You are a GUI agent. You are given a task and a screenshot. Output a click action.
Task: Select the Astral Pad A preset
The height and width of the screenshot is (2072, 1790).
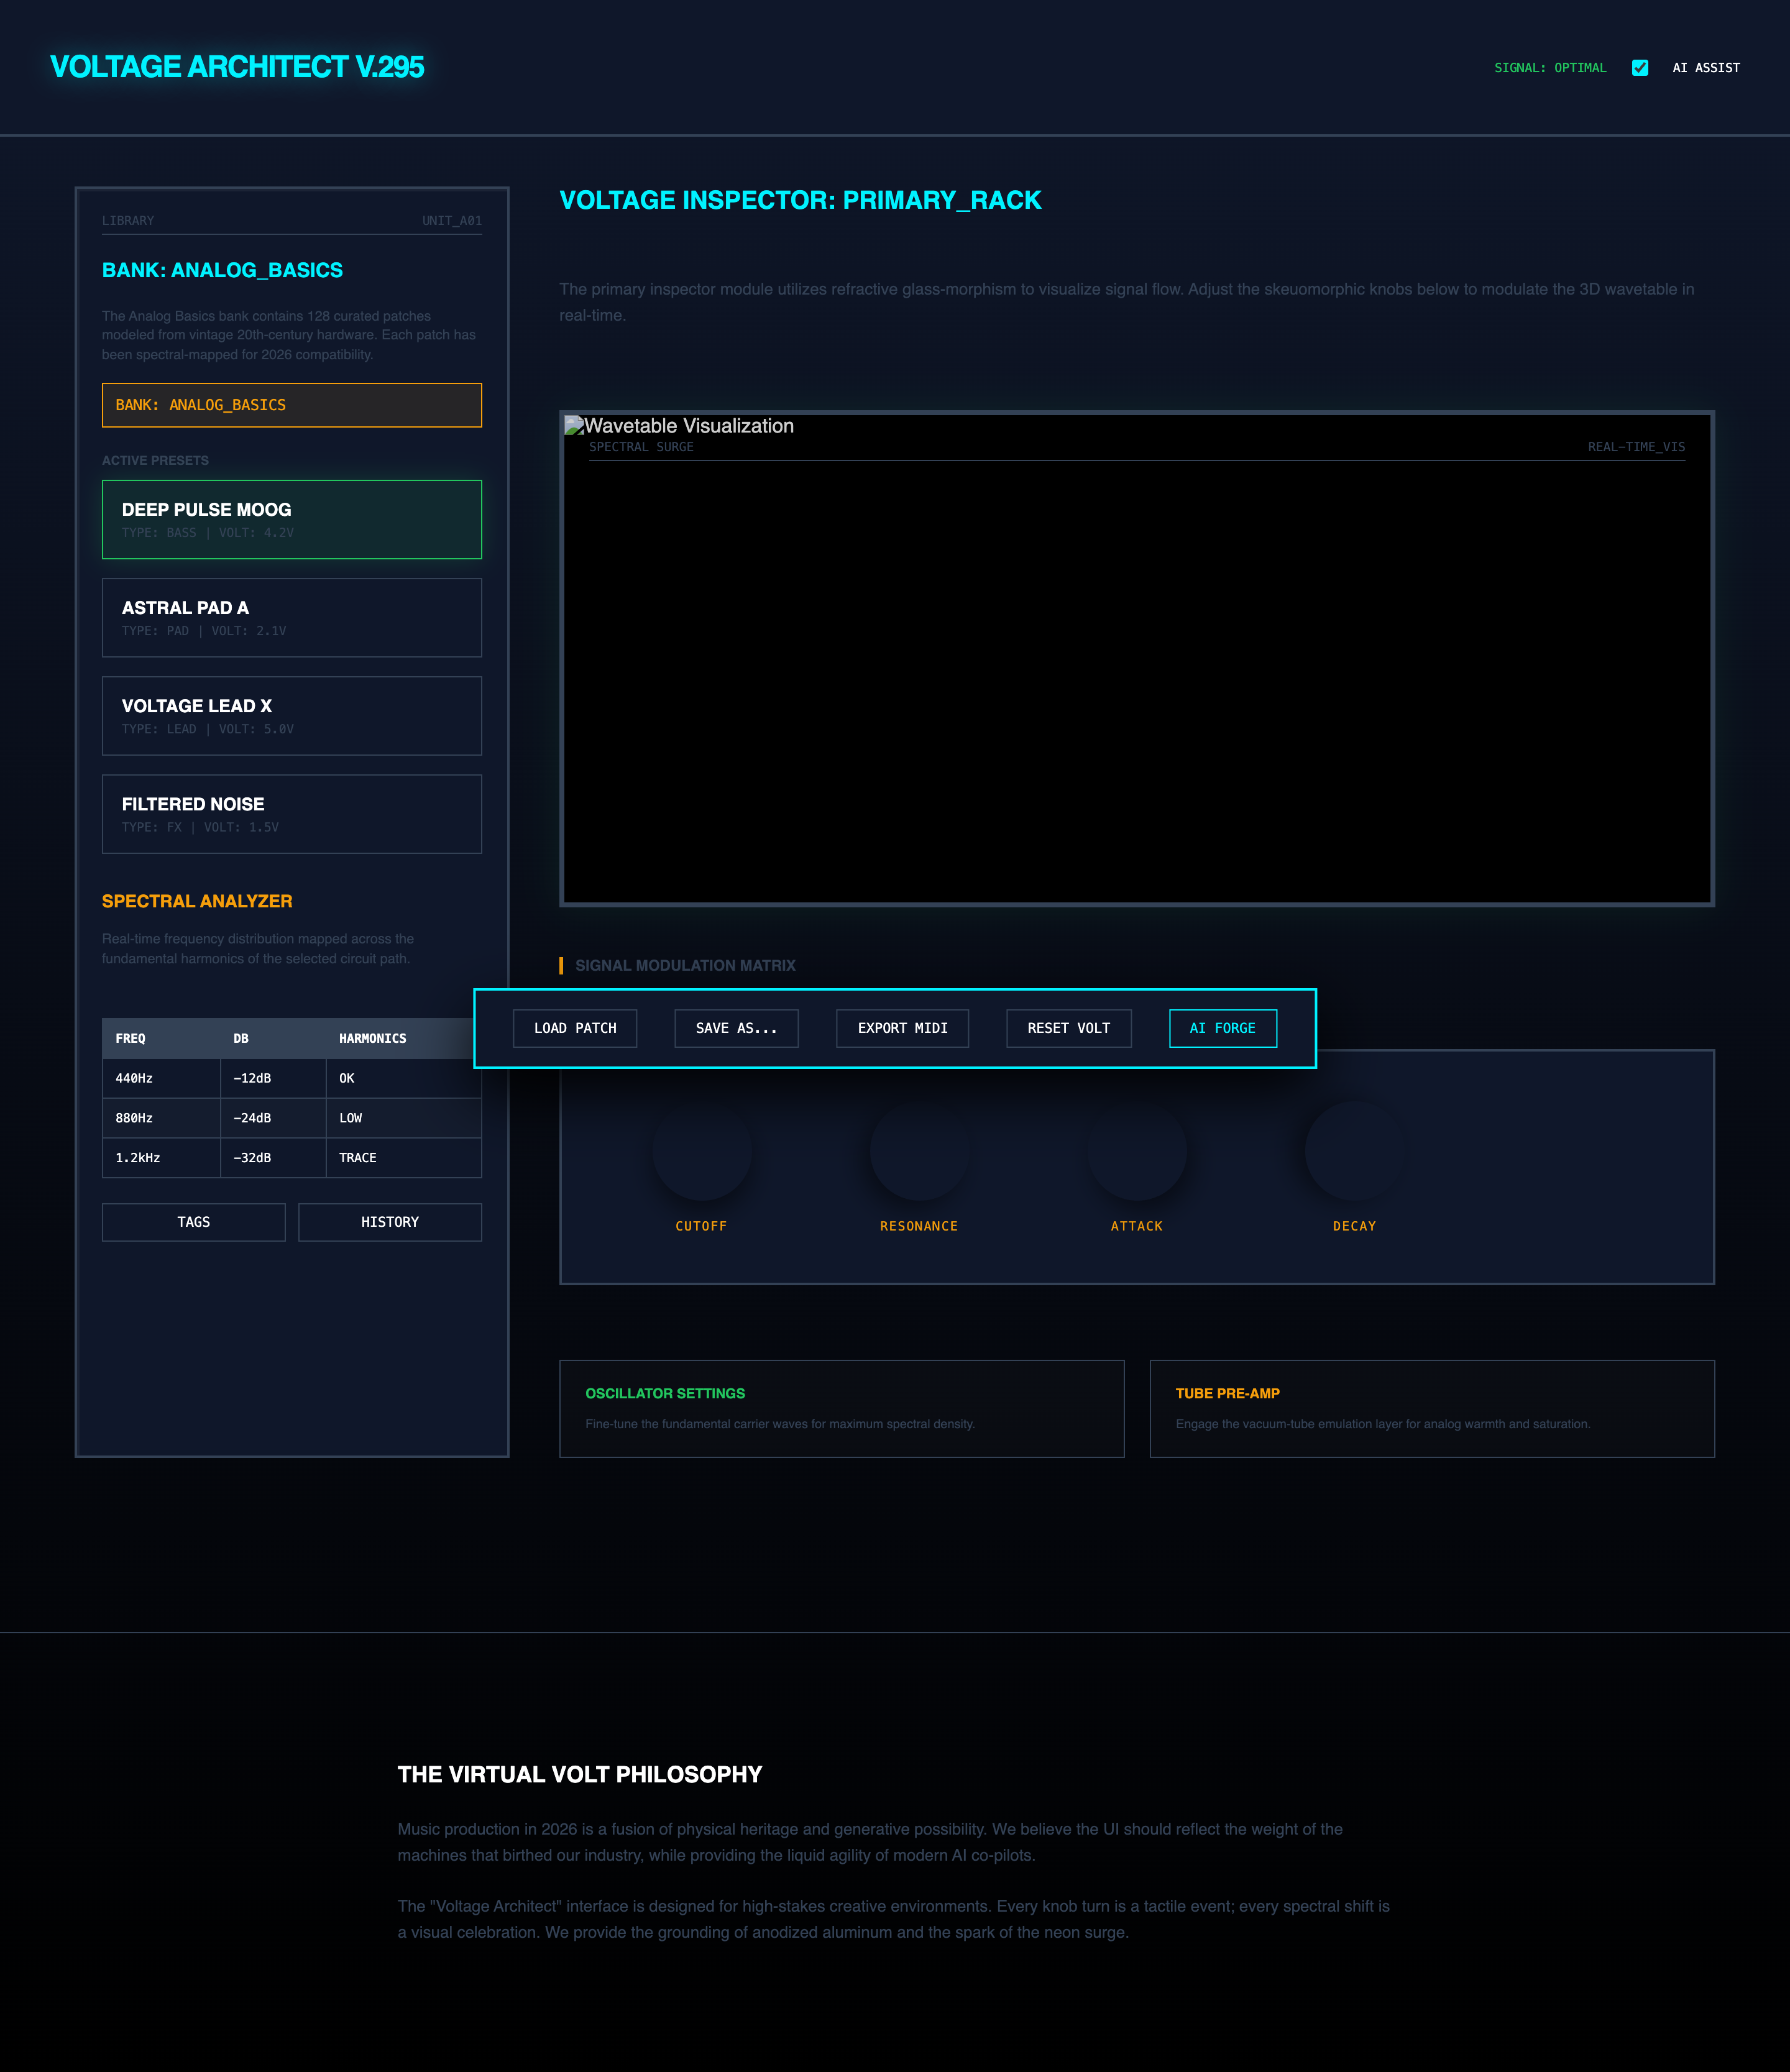coord(291,617)
